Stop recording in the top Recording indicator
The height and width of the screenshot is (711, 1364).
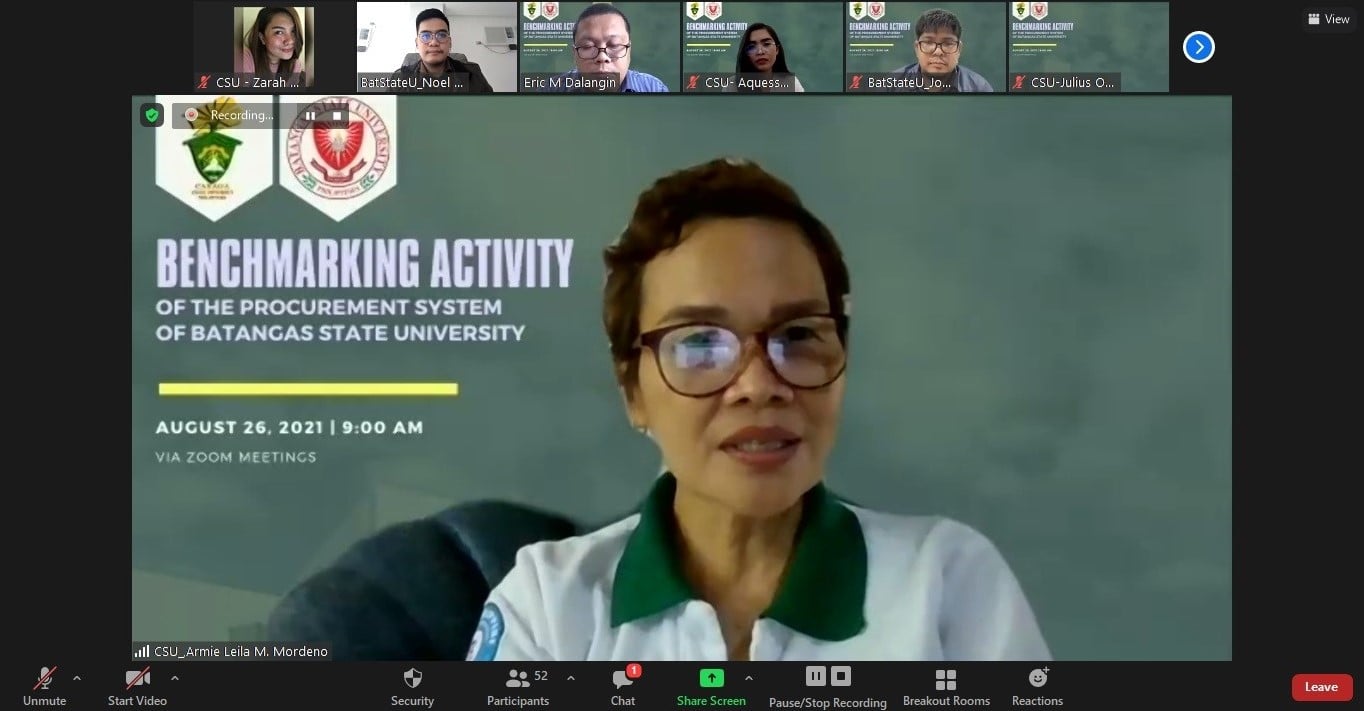click(338, 116)
